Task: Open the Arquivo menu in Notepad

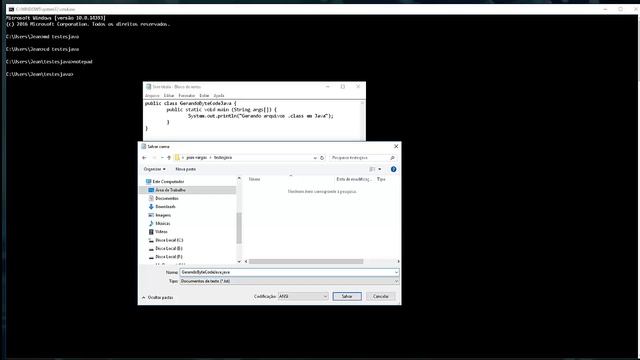Action: 152,96
